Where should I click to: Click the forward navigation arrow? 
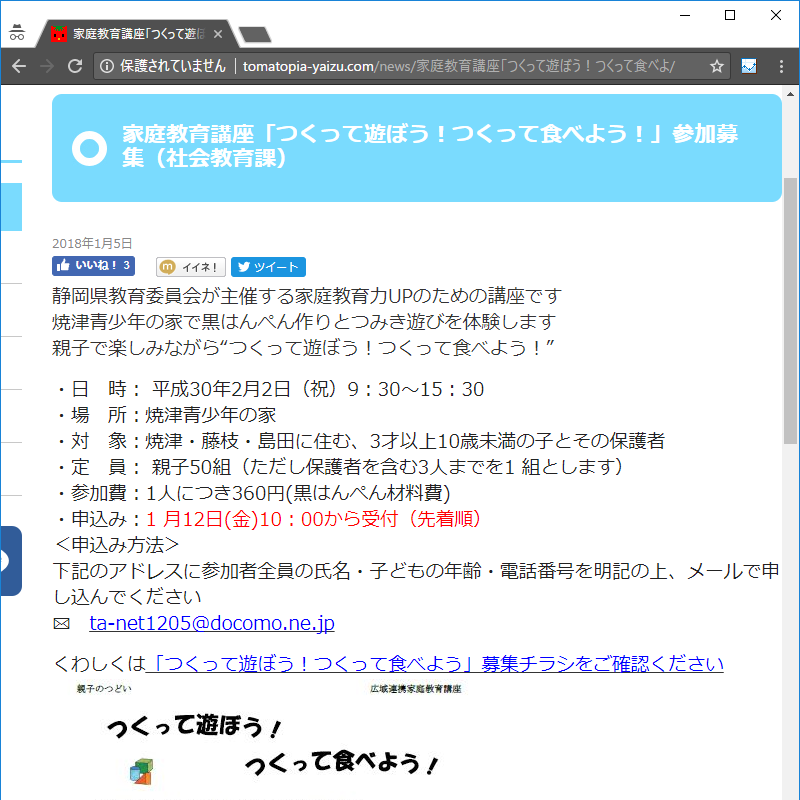tap(47, 66)
